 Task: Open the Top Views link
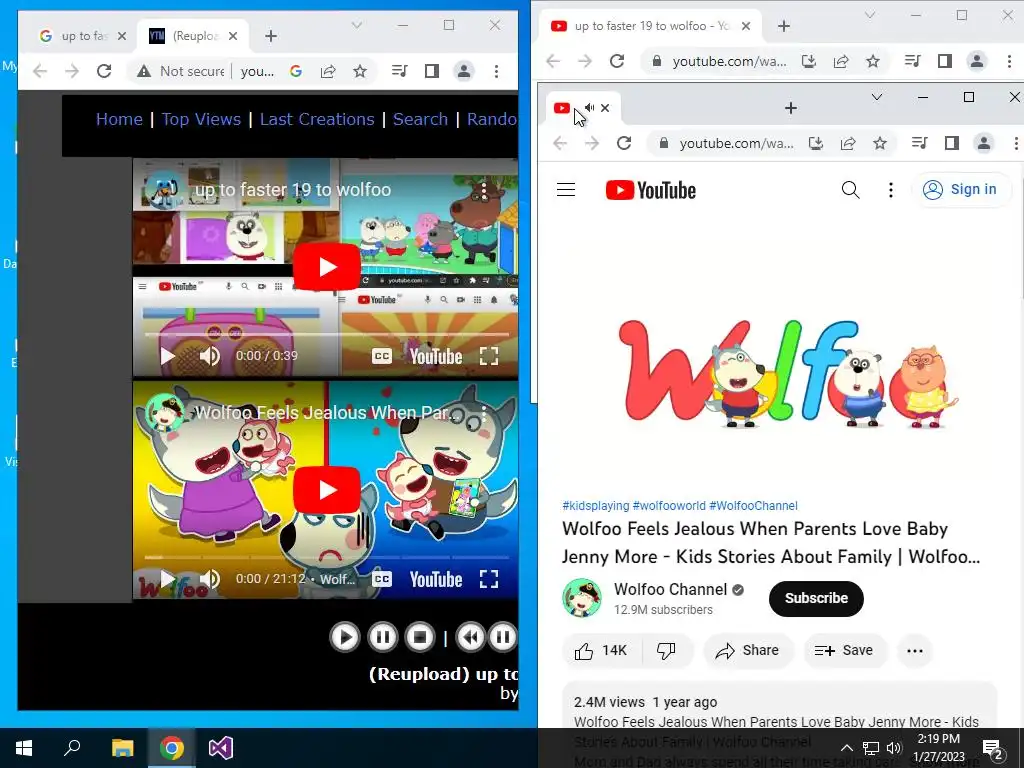pos(201,119)
